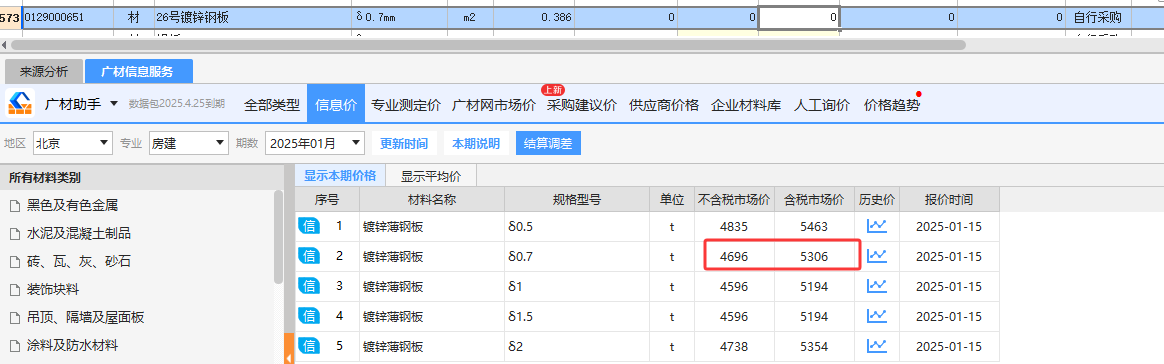The height and width of the screenshot is (364, 1164).
Task: Click the 信 badge on row 3
Action: [309, 286]
